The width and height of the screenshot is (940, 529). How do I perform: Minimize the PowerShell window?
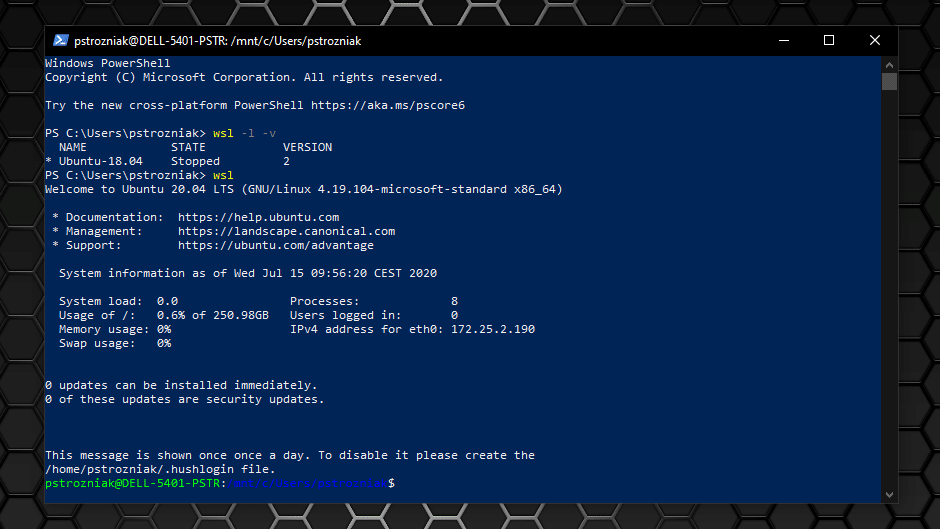(x=783, y=41)
